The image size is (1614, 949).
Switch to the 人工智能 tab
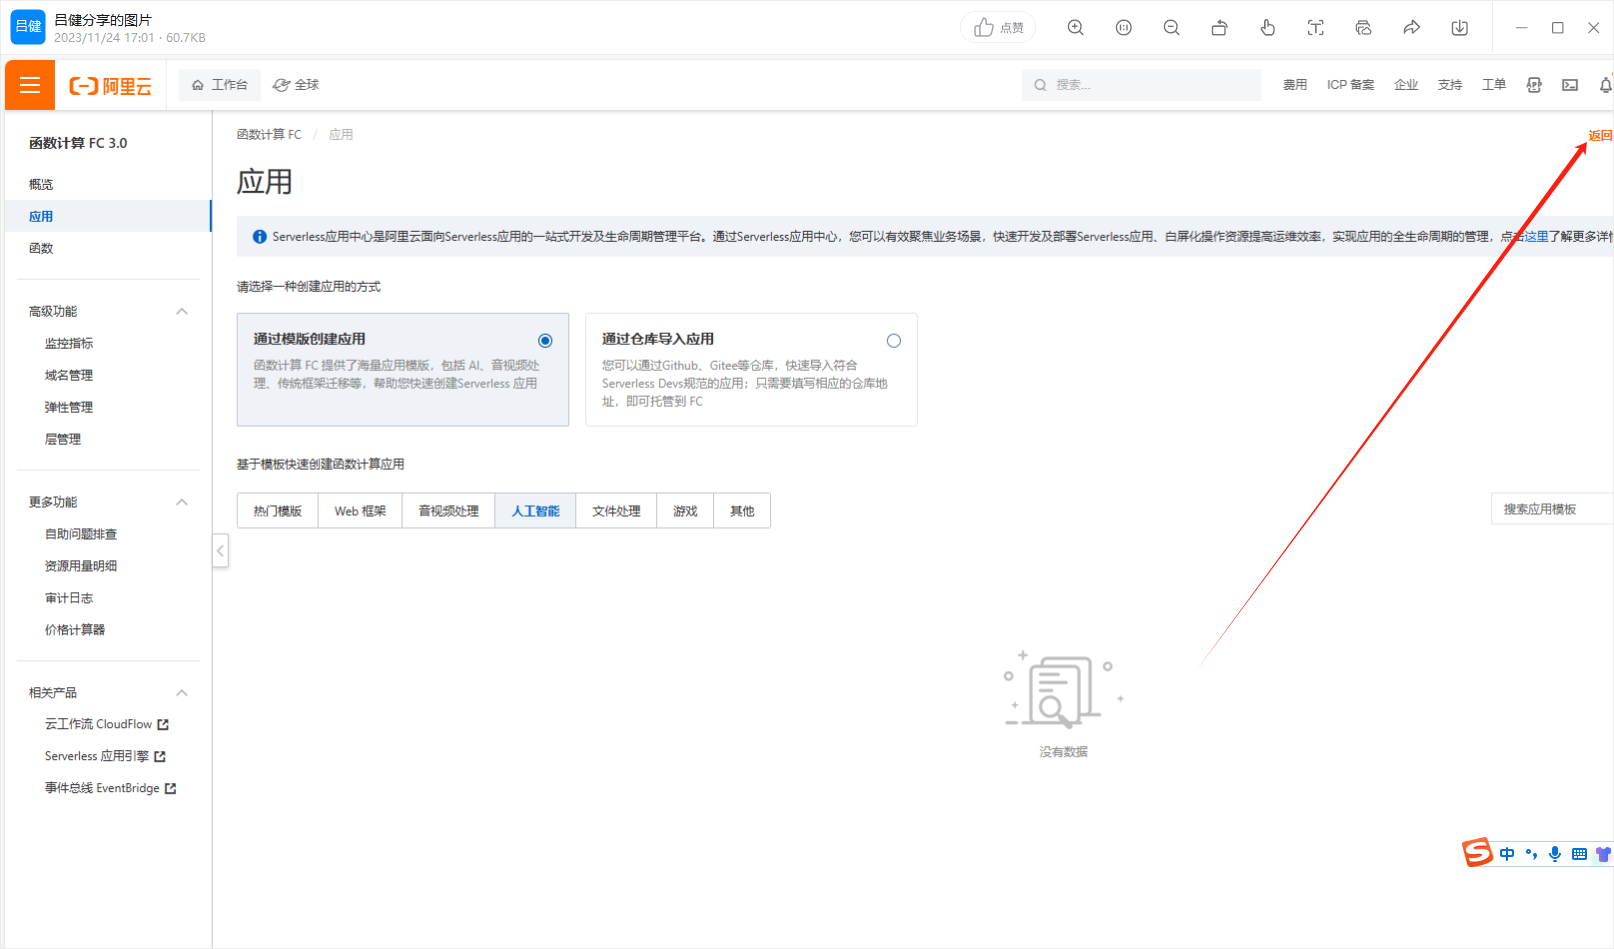click(536, 511)
